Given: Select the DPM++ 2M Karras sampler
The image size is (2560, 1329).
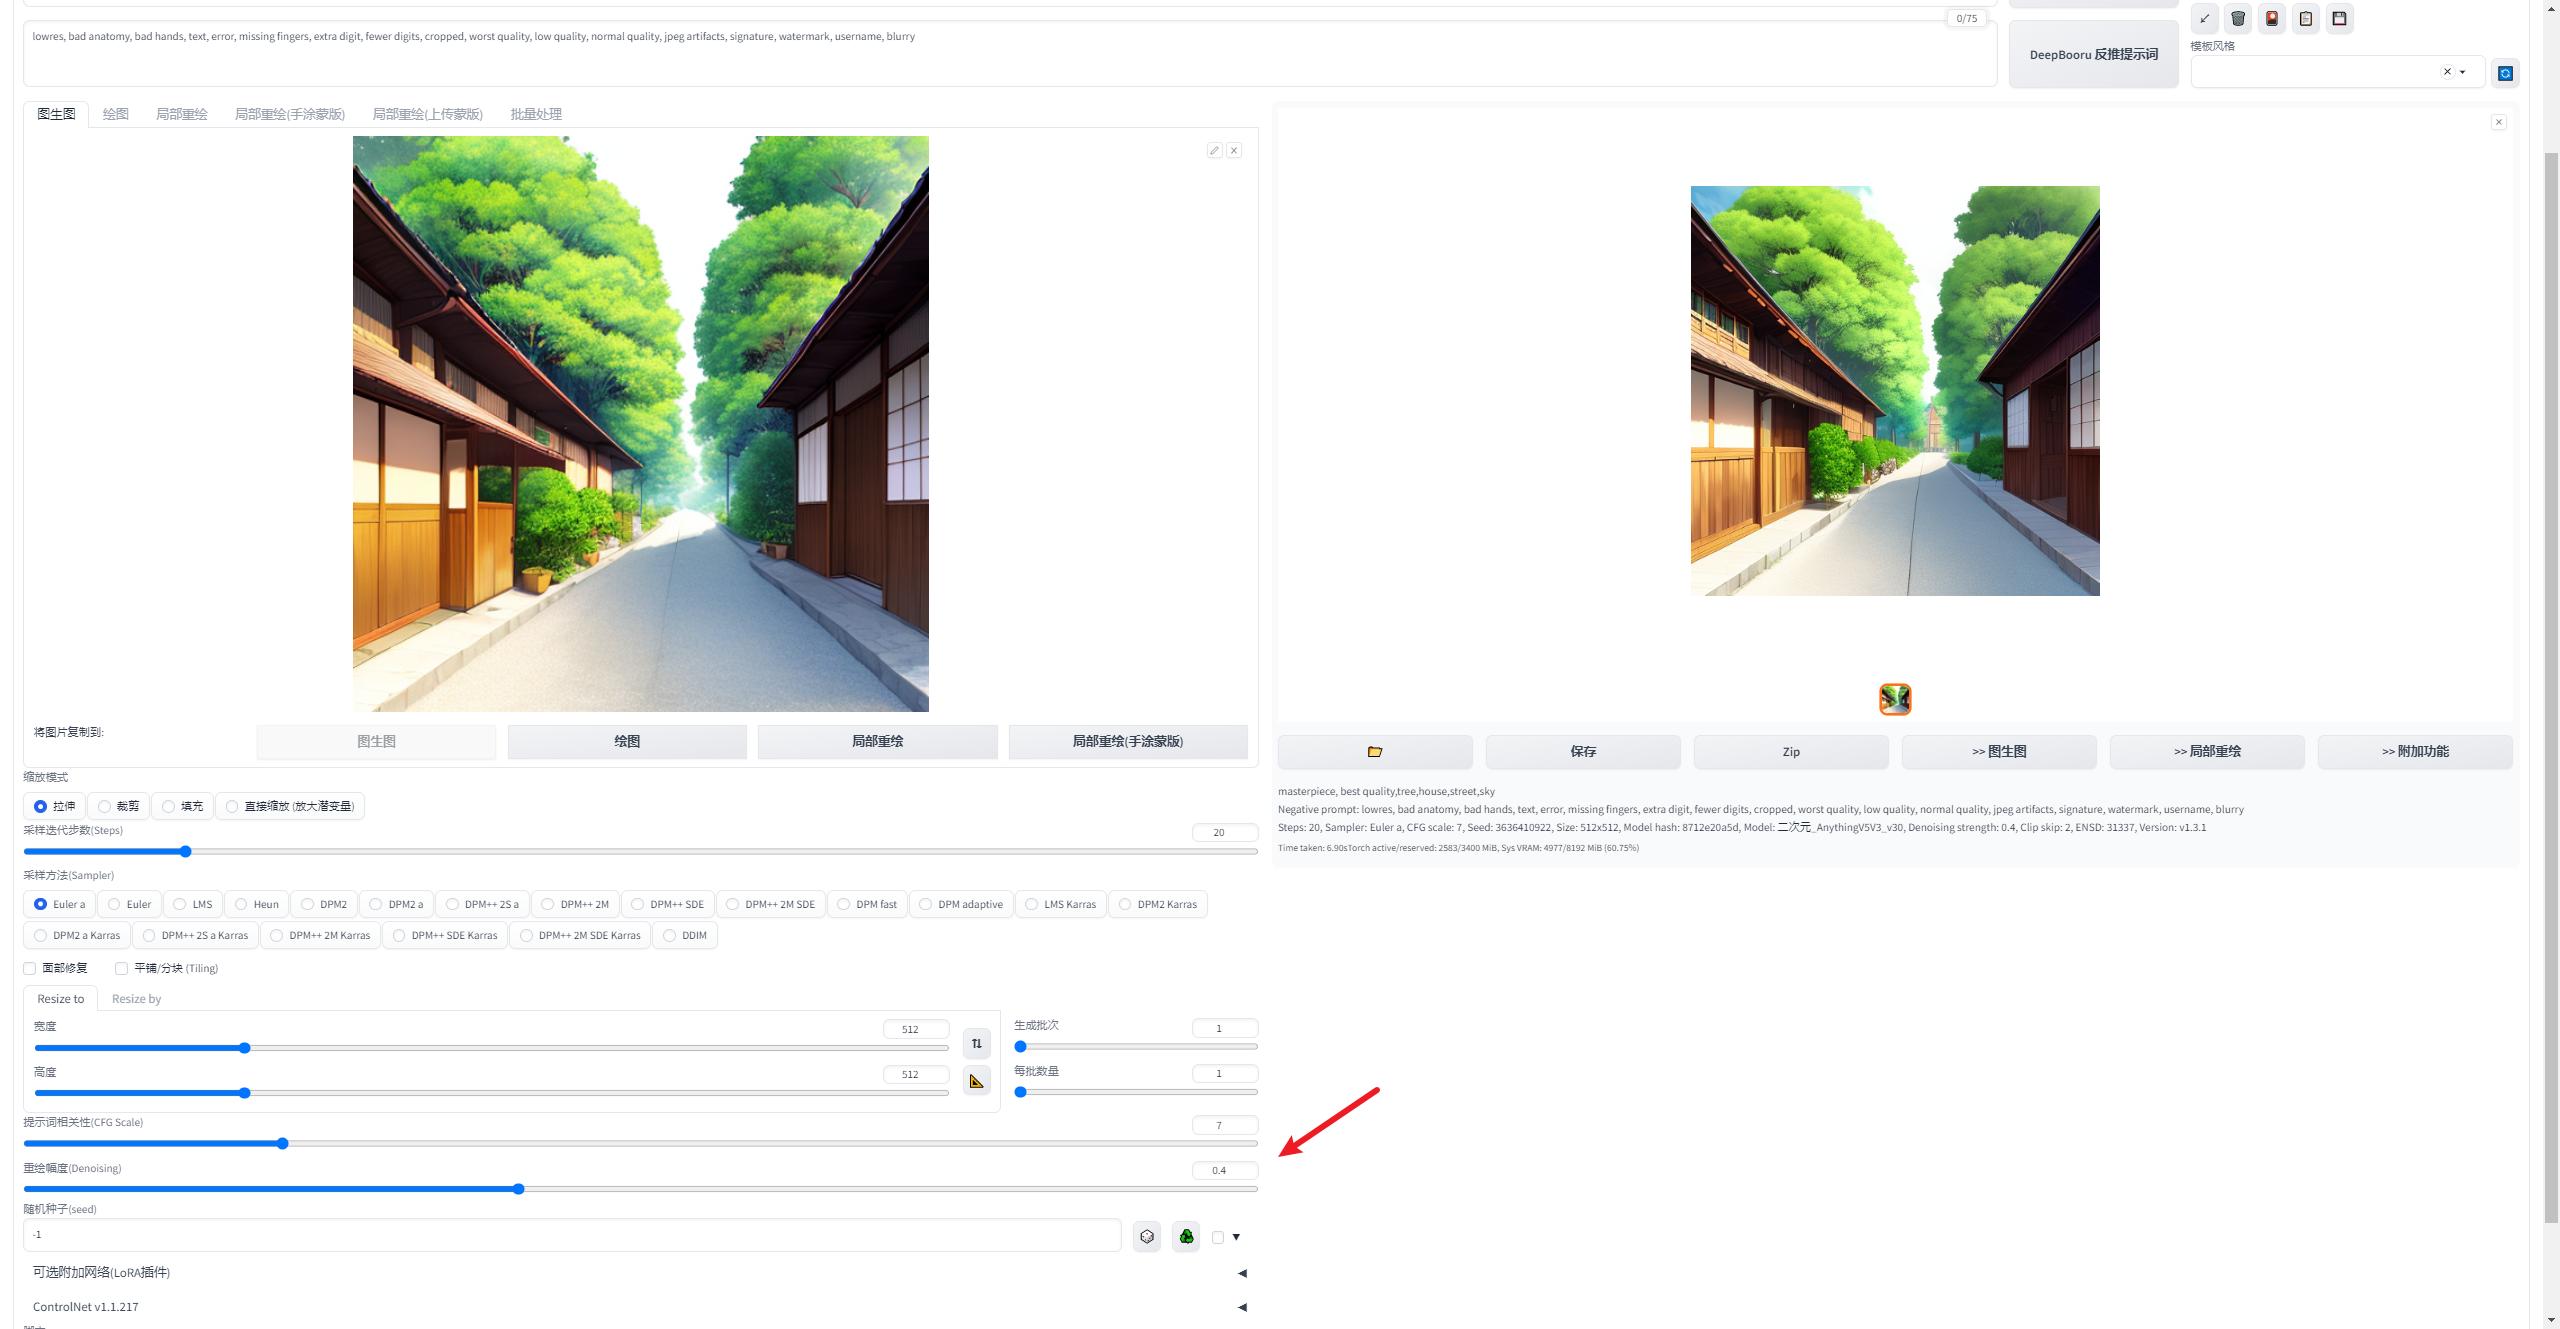Looking at the screenshot, I should (277, 936).
